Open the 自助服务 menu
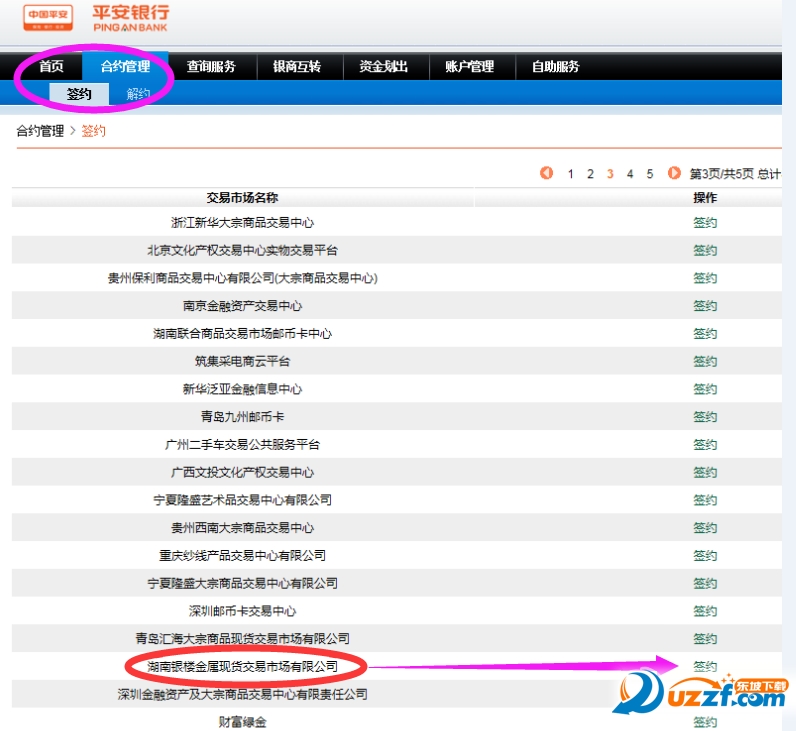 (555, 66)
